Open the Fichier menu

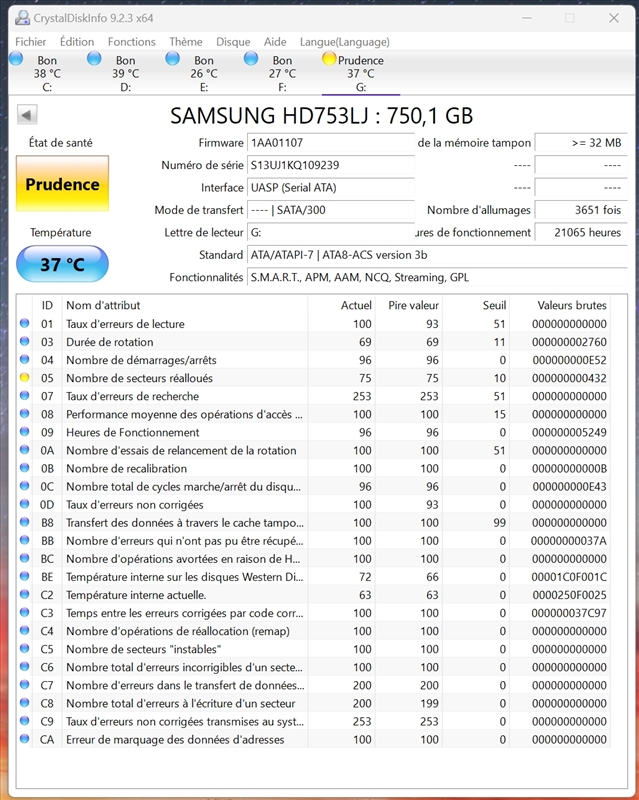pyautogui.click(x=31, y=42)
